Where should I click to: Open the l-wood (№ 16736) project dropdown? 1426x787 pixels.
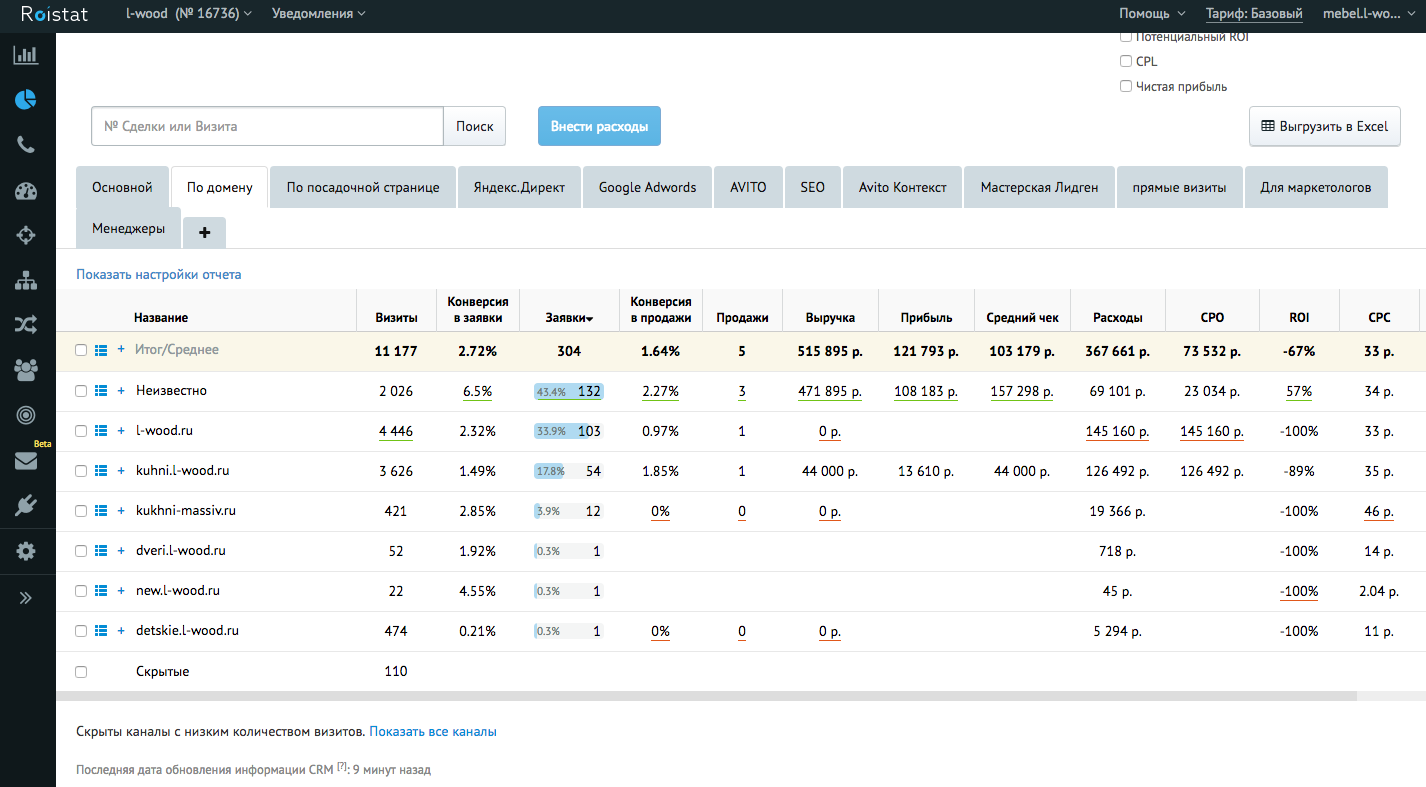189,14
